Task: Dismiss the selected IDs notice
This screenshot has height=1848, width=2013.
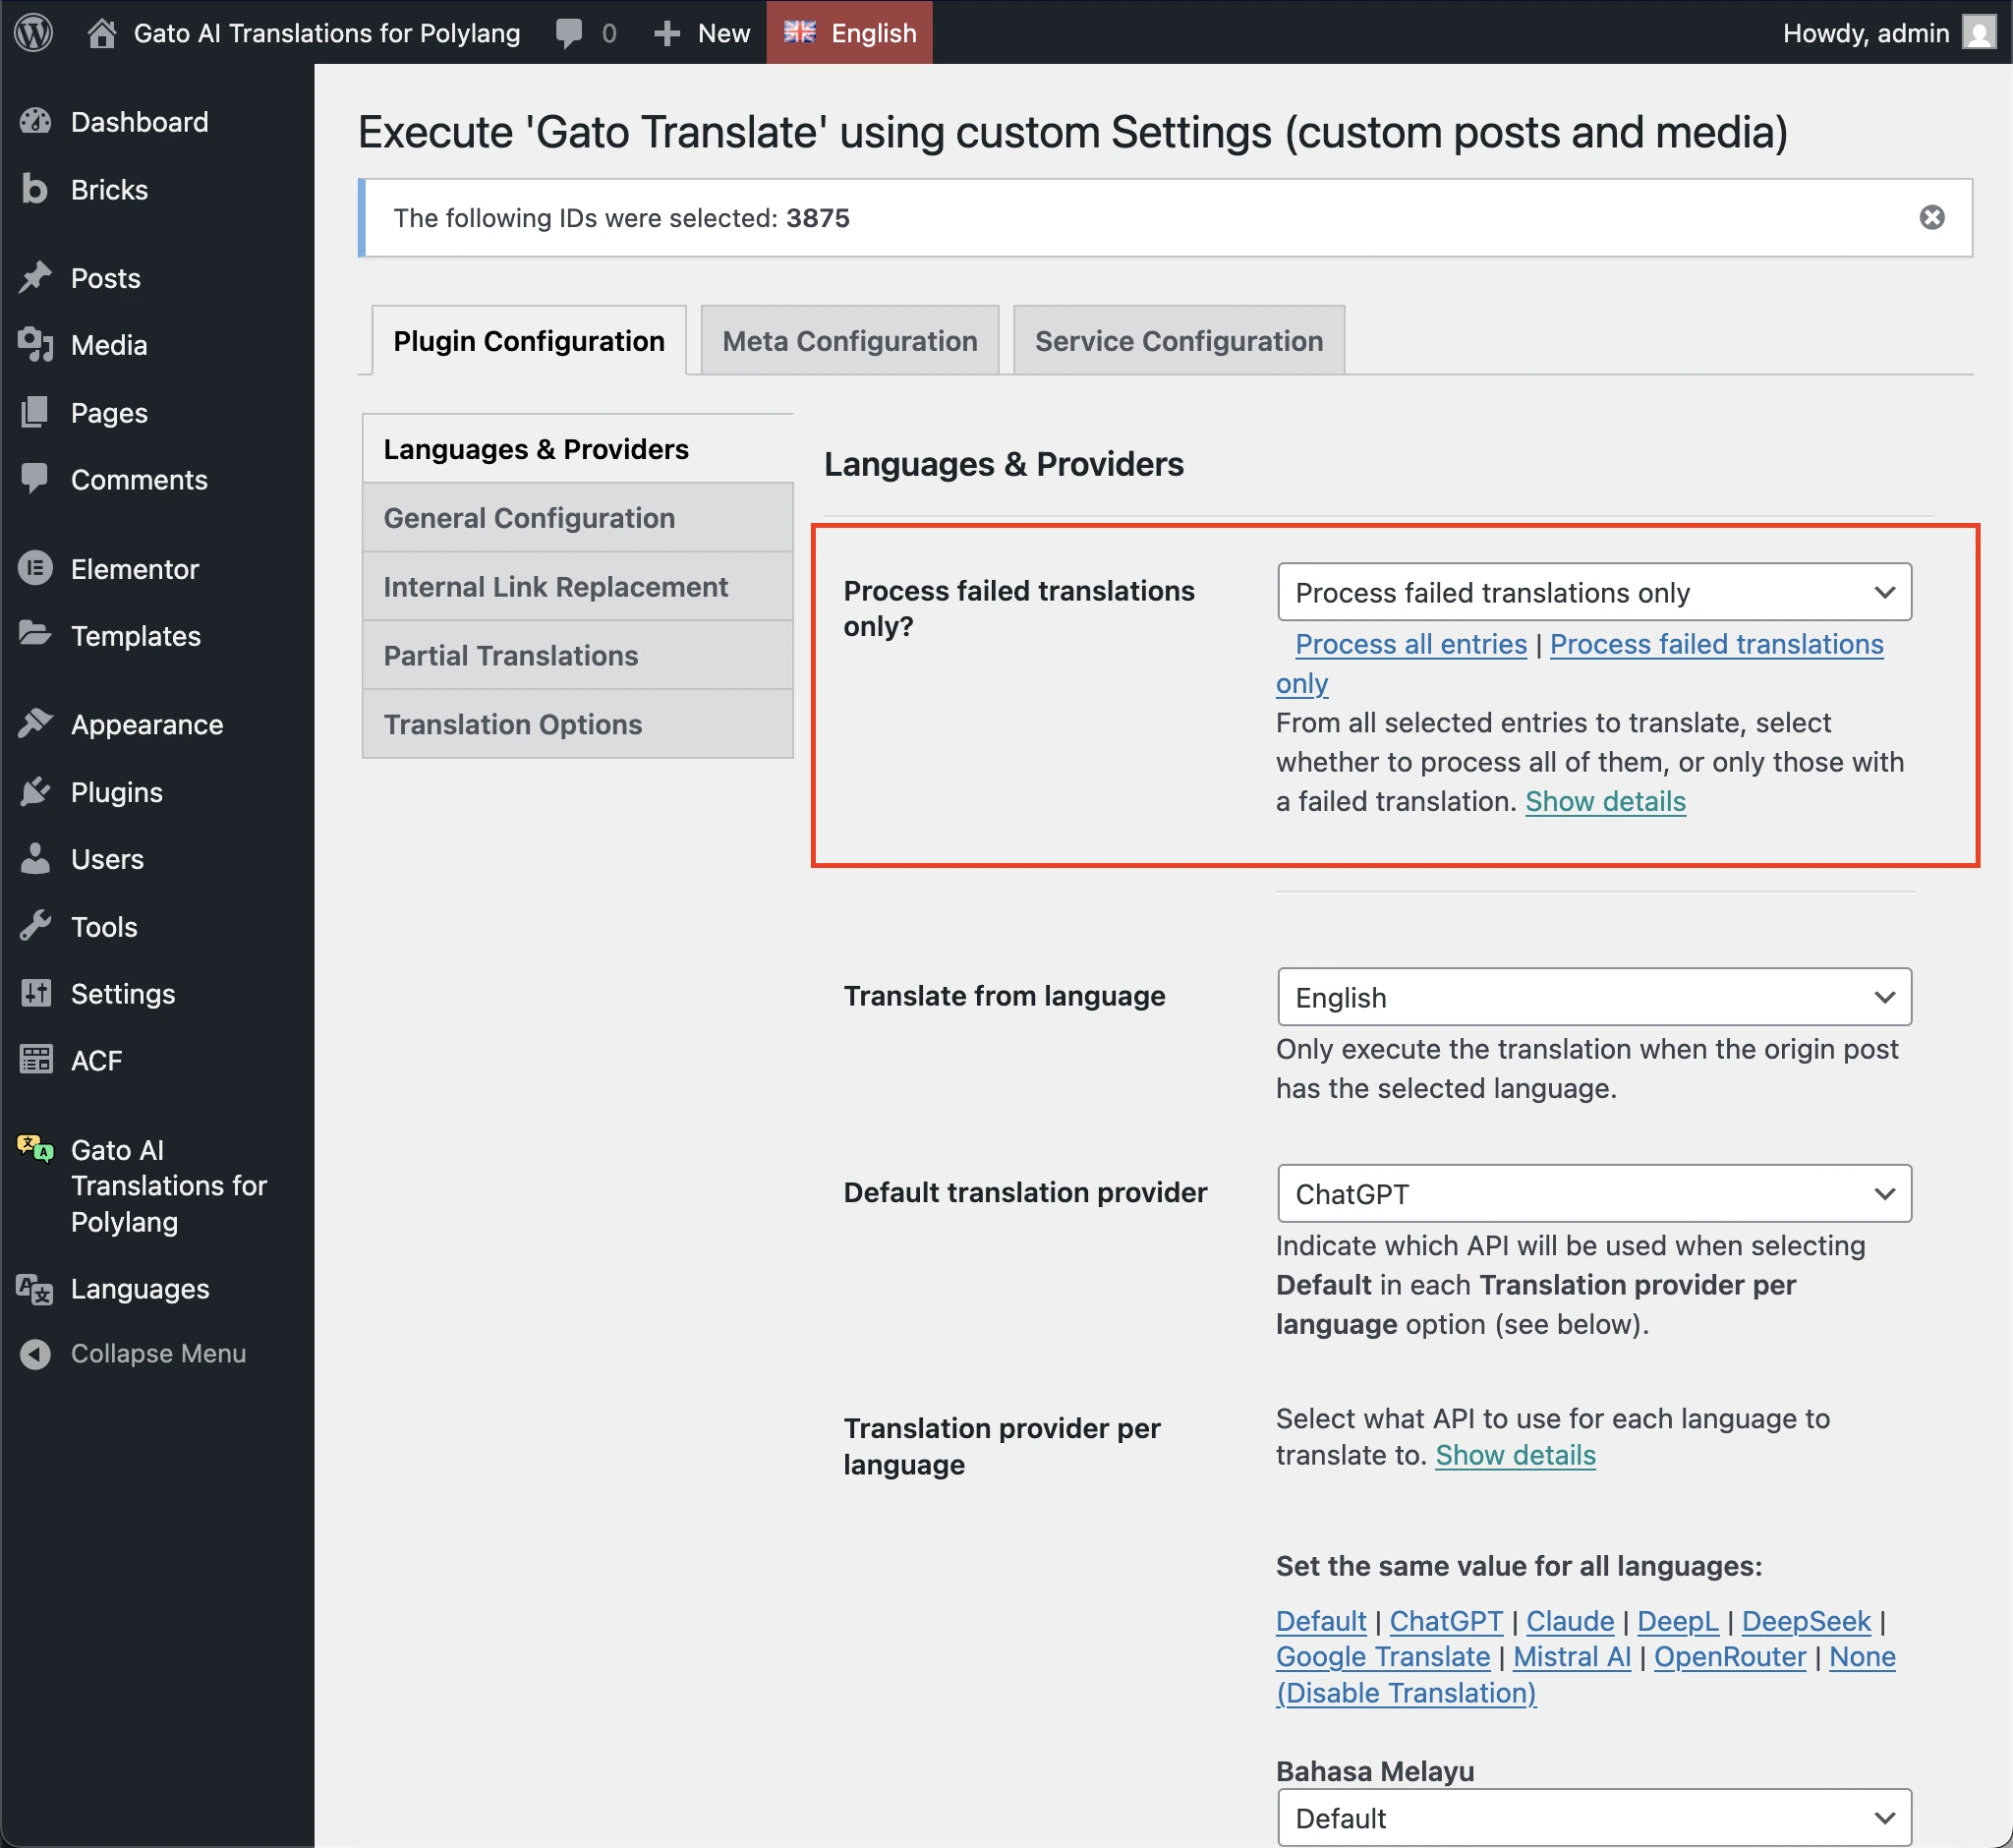Action: (1932, 217)
